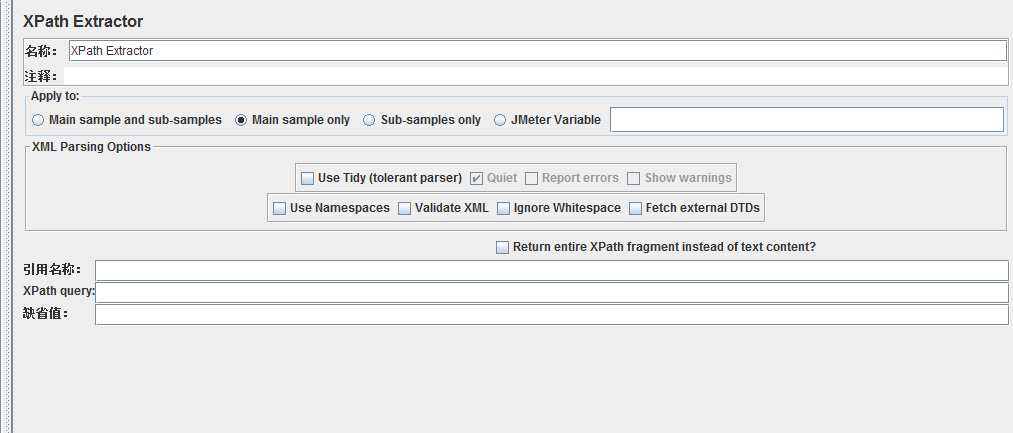Click the XPath query input field
Screen dimensions: 1013x433
(x=552, y=292)
